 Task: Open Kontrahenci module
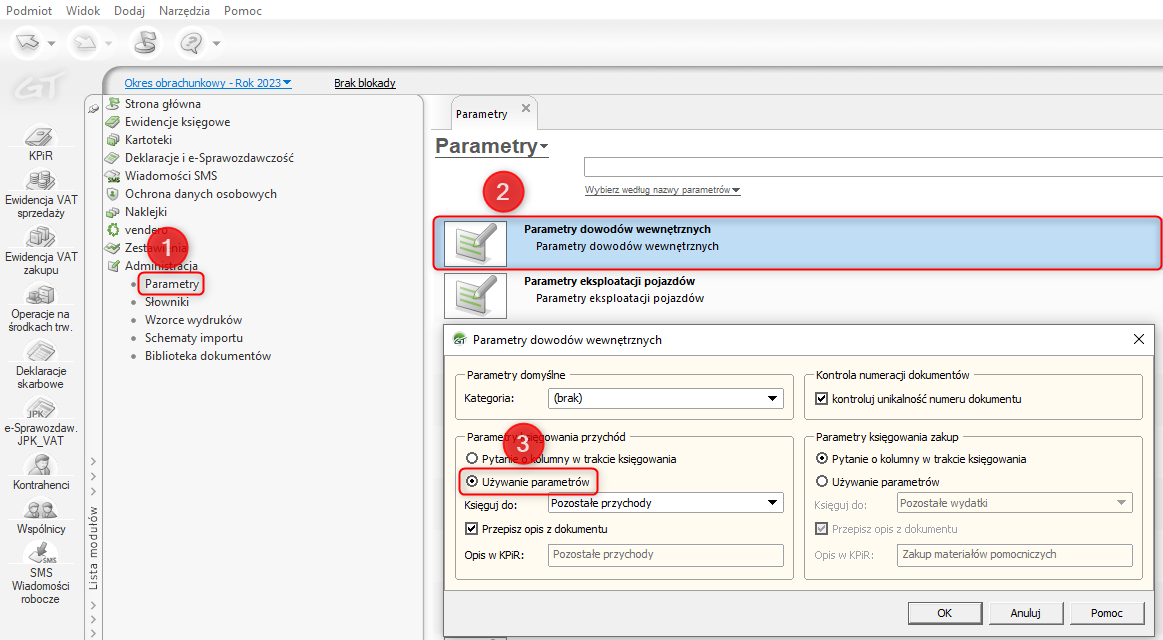pyautogui.click(x=40, y=465)
